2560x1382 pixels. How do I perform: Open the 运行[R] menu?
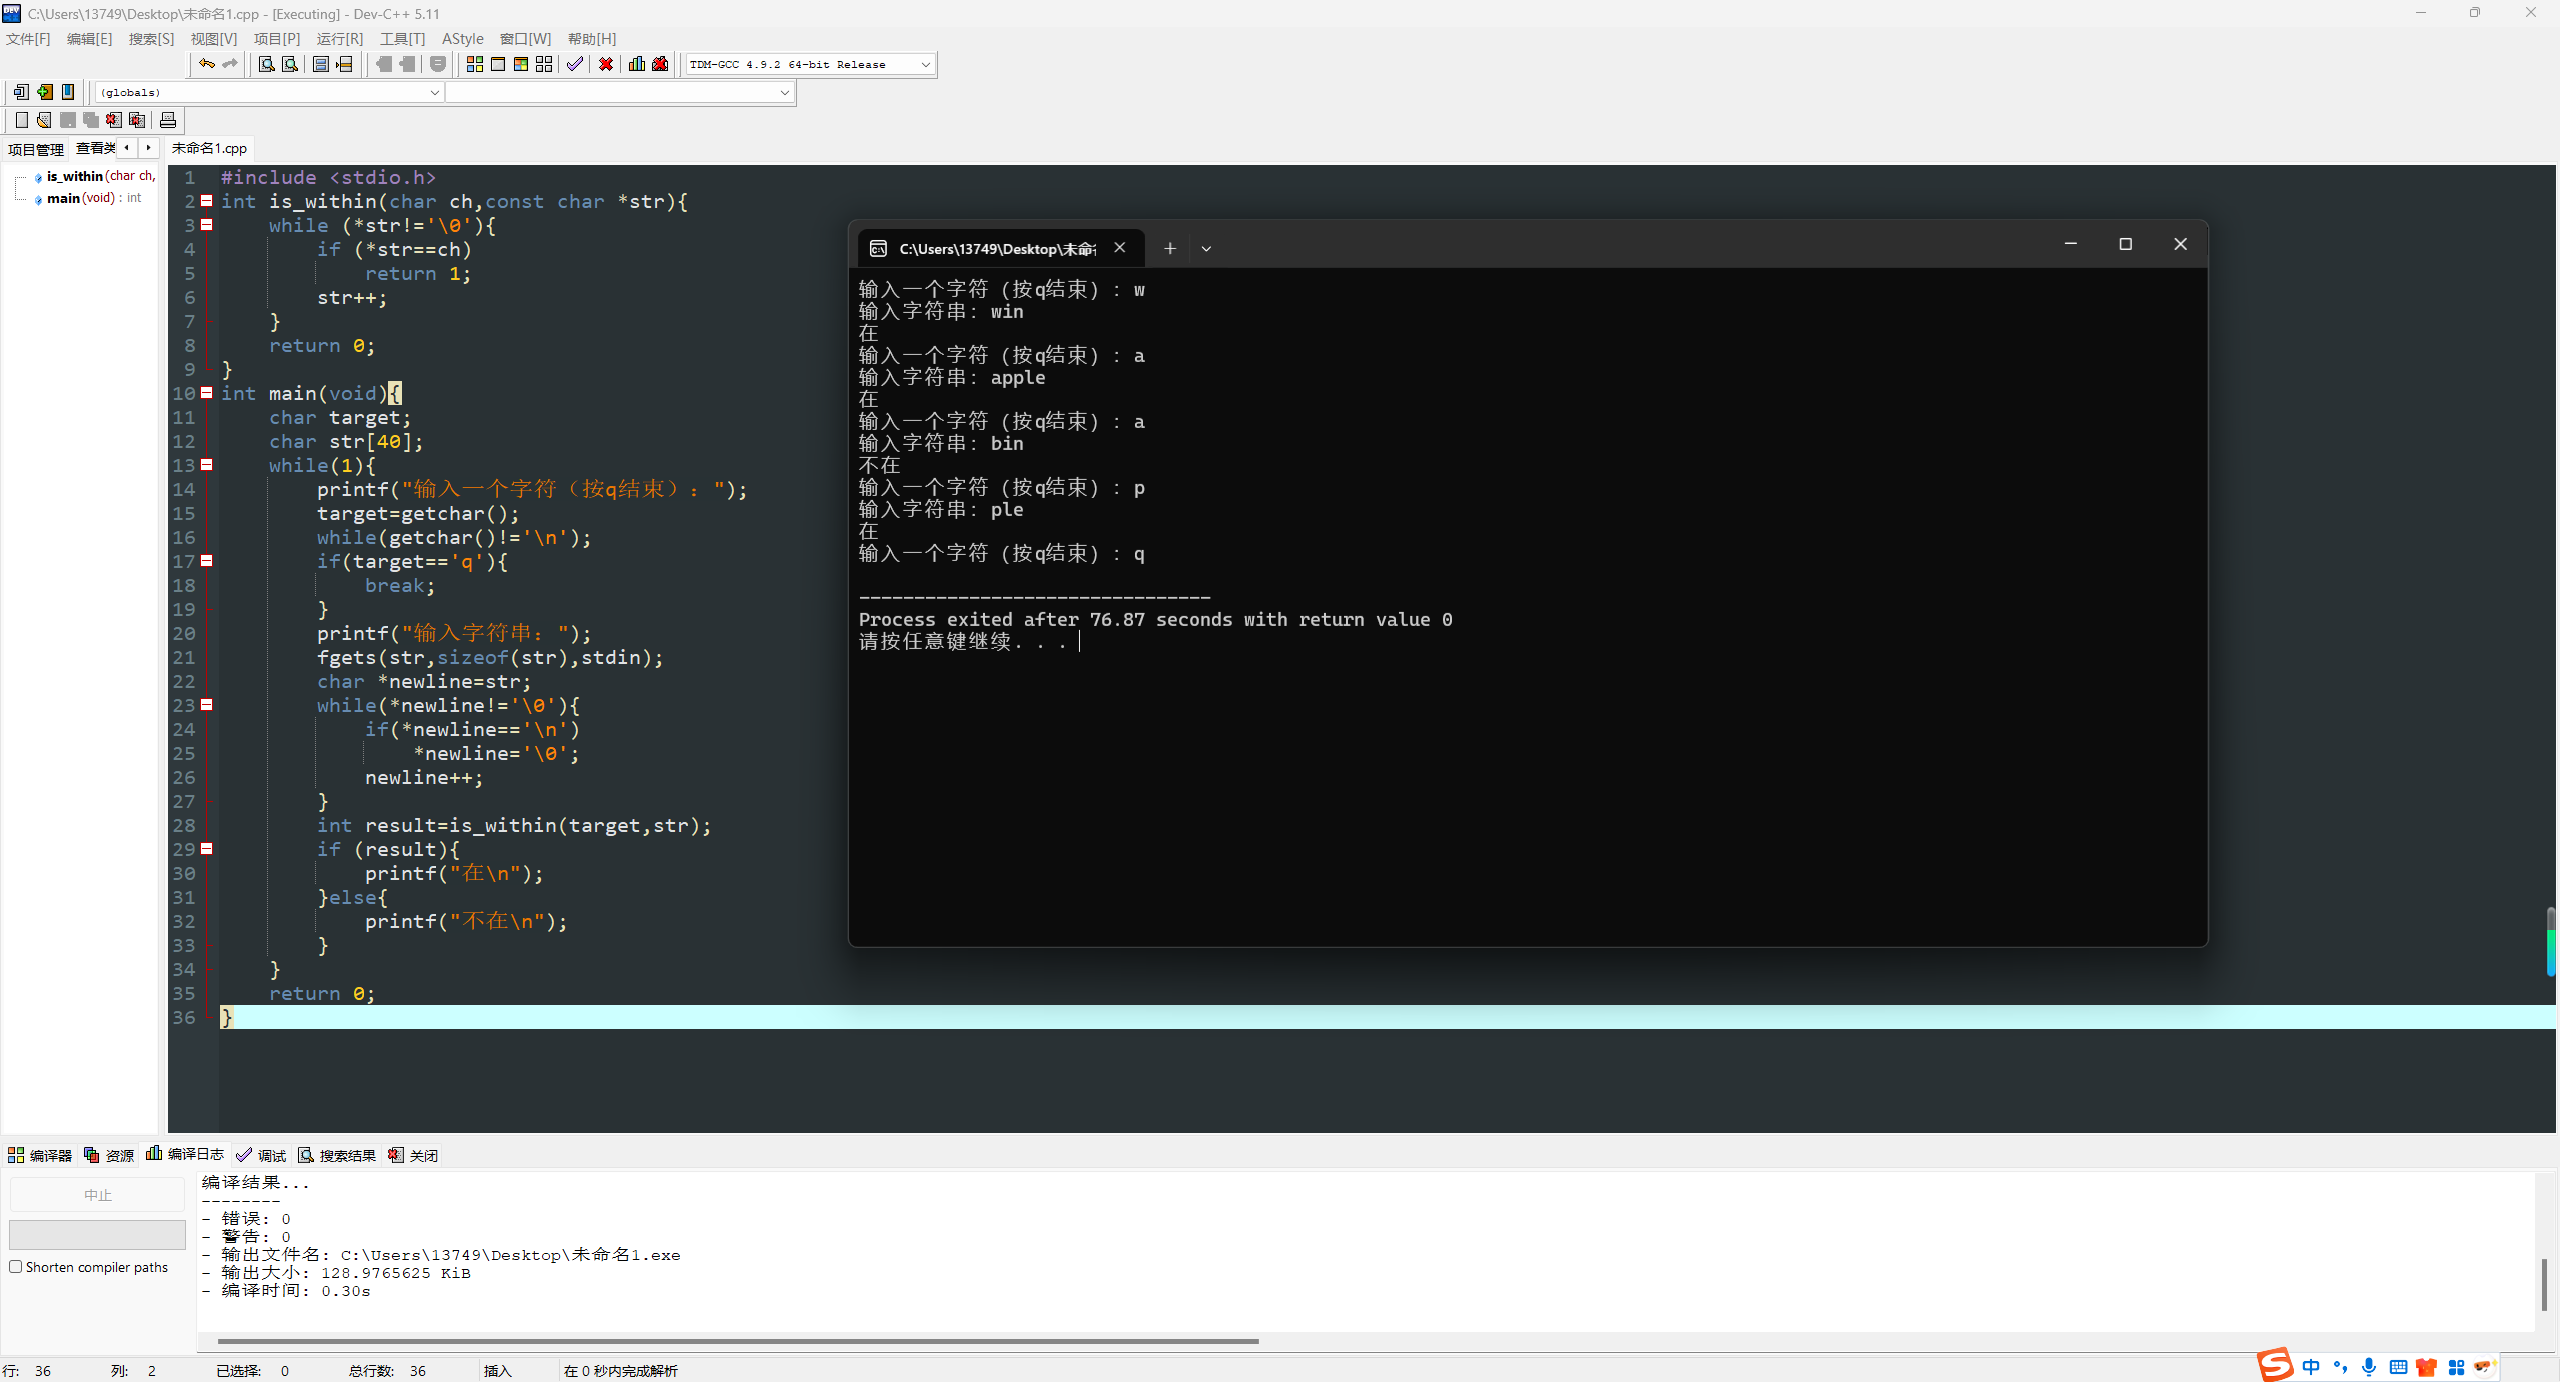(339, 38)
